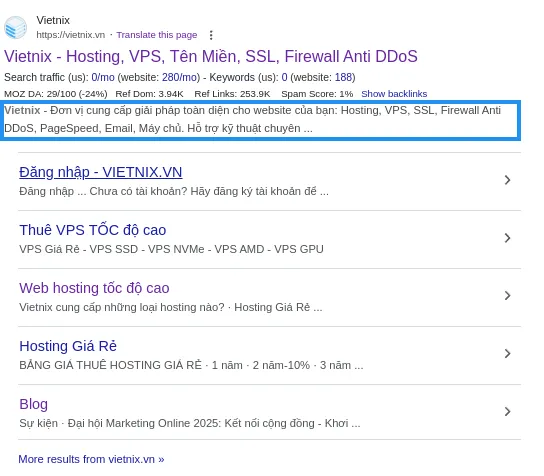Open Đăng nhập - VIETNIX.VN sitelink
Image resolution: width=544 pixels, height=476 pixels.
point(101,172)
